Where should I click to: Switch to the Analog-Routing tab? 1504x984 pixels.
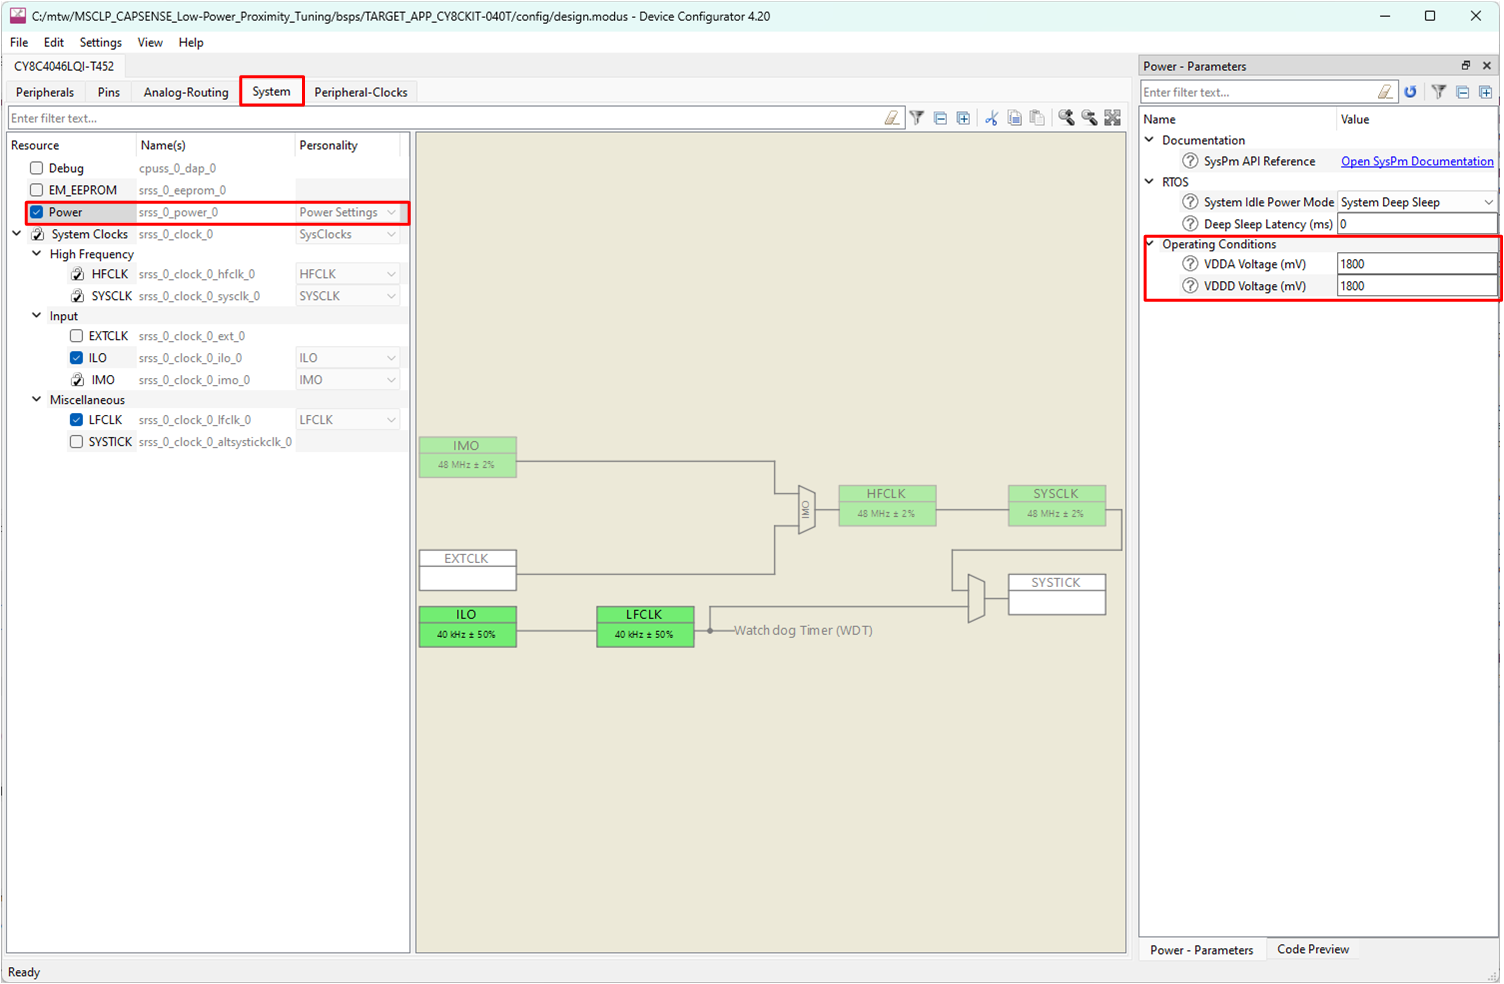[x=186, y=92]
